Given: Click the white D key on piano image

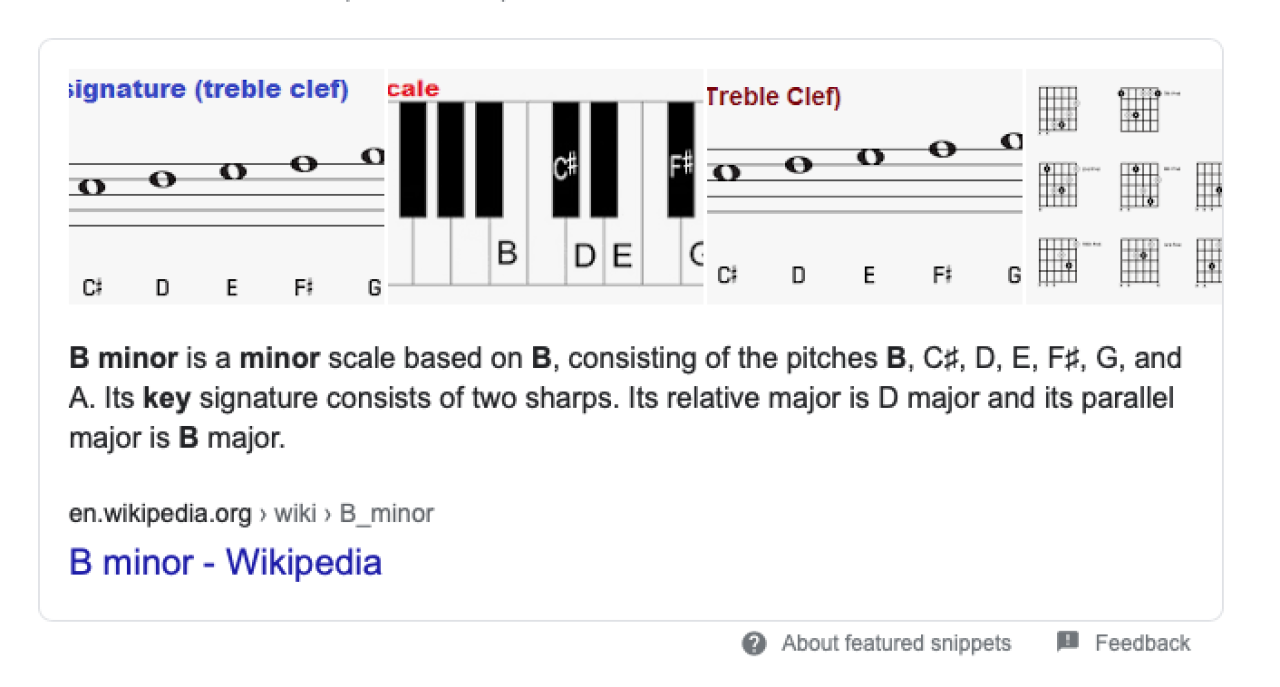Looking at the screenshot, I should 585,256.
